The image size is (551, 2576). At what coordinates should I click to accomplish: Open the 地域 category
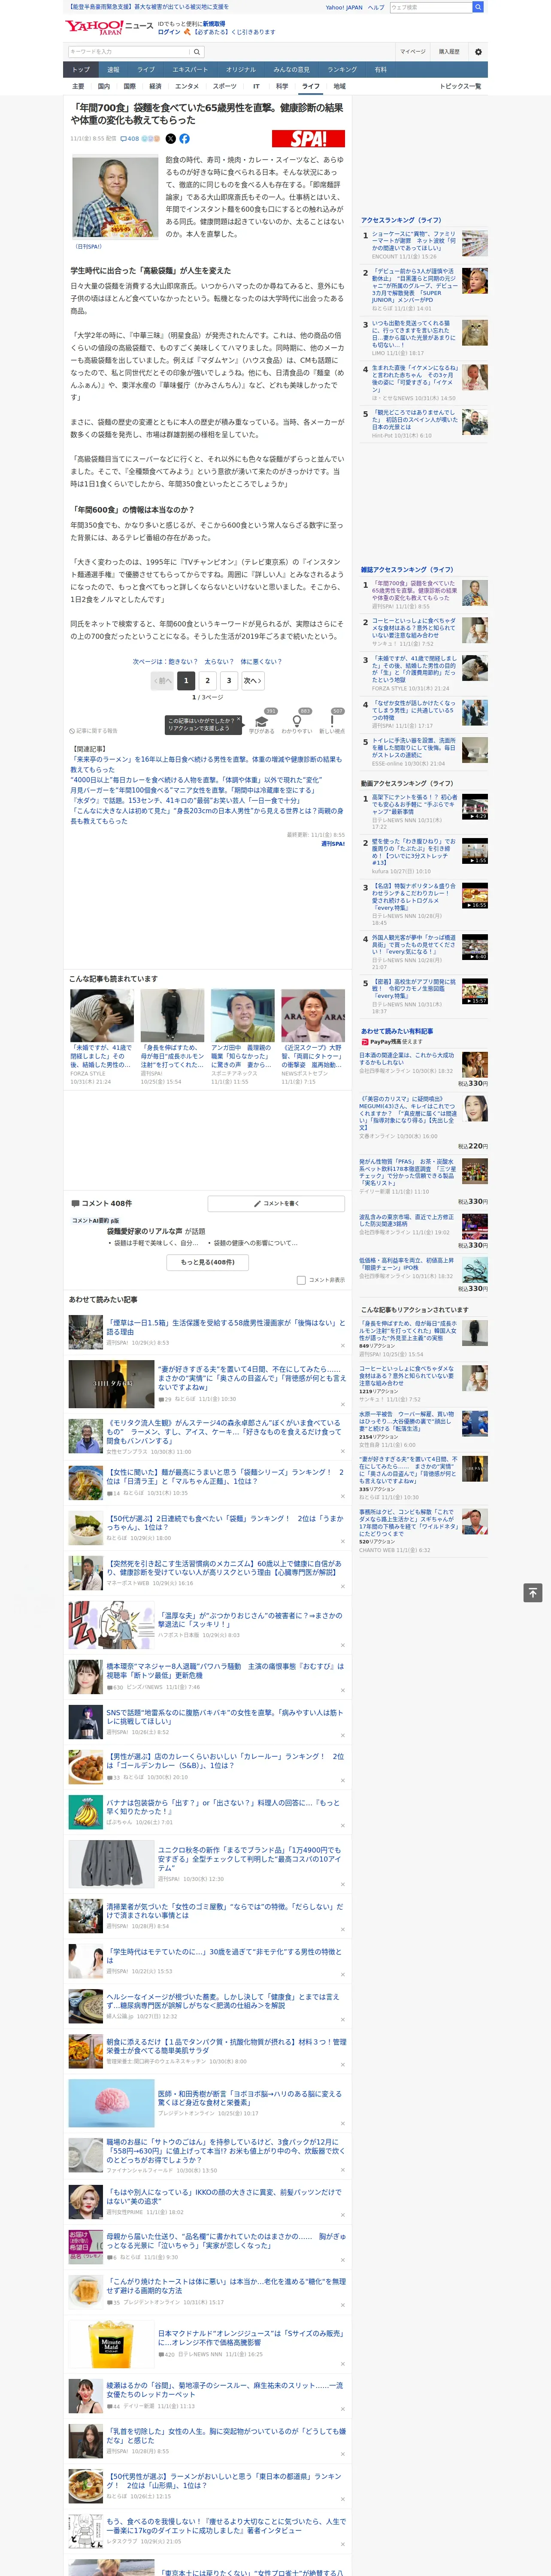(x=339, y=86)
